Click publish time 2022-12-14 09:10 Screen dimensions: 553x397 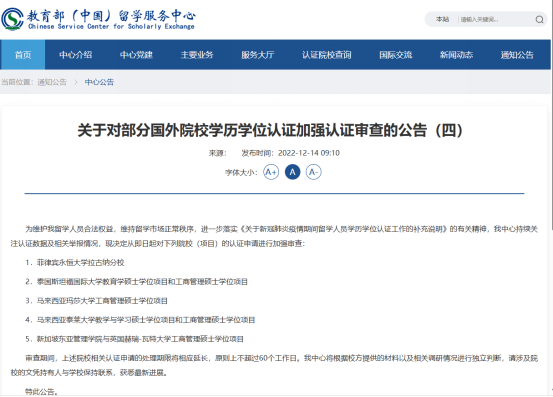click(309, 153)
